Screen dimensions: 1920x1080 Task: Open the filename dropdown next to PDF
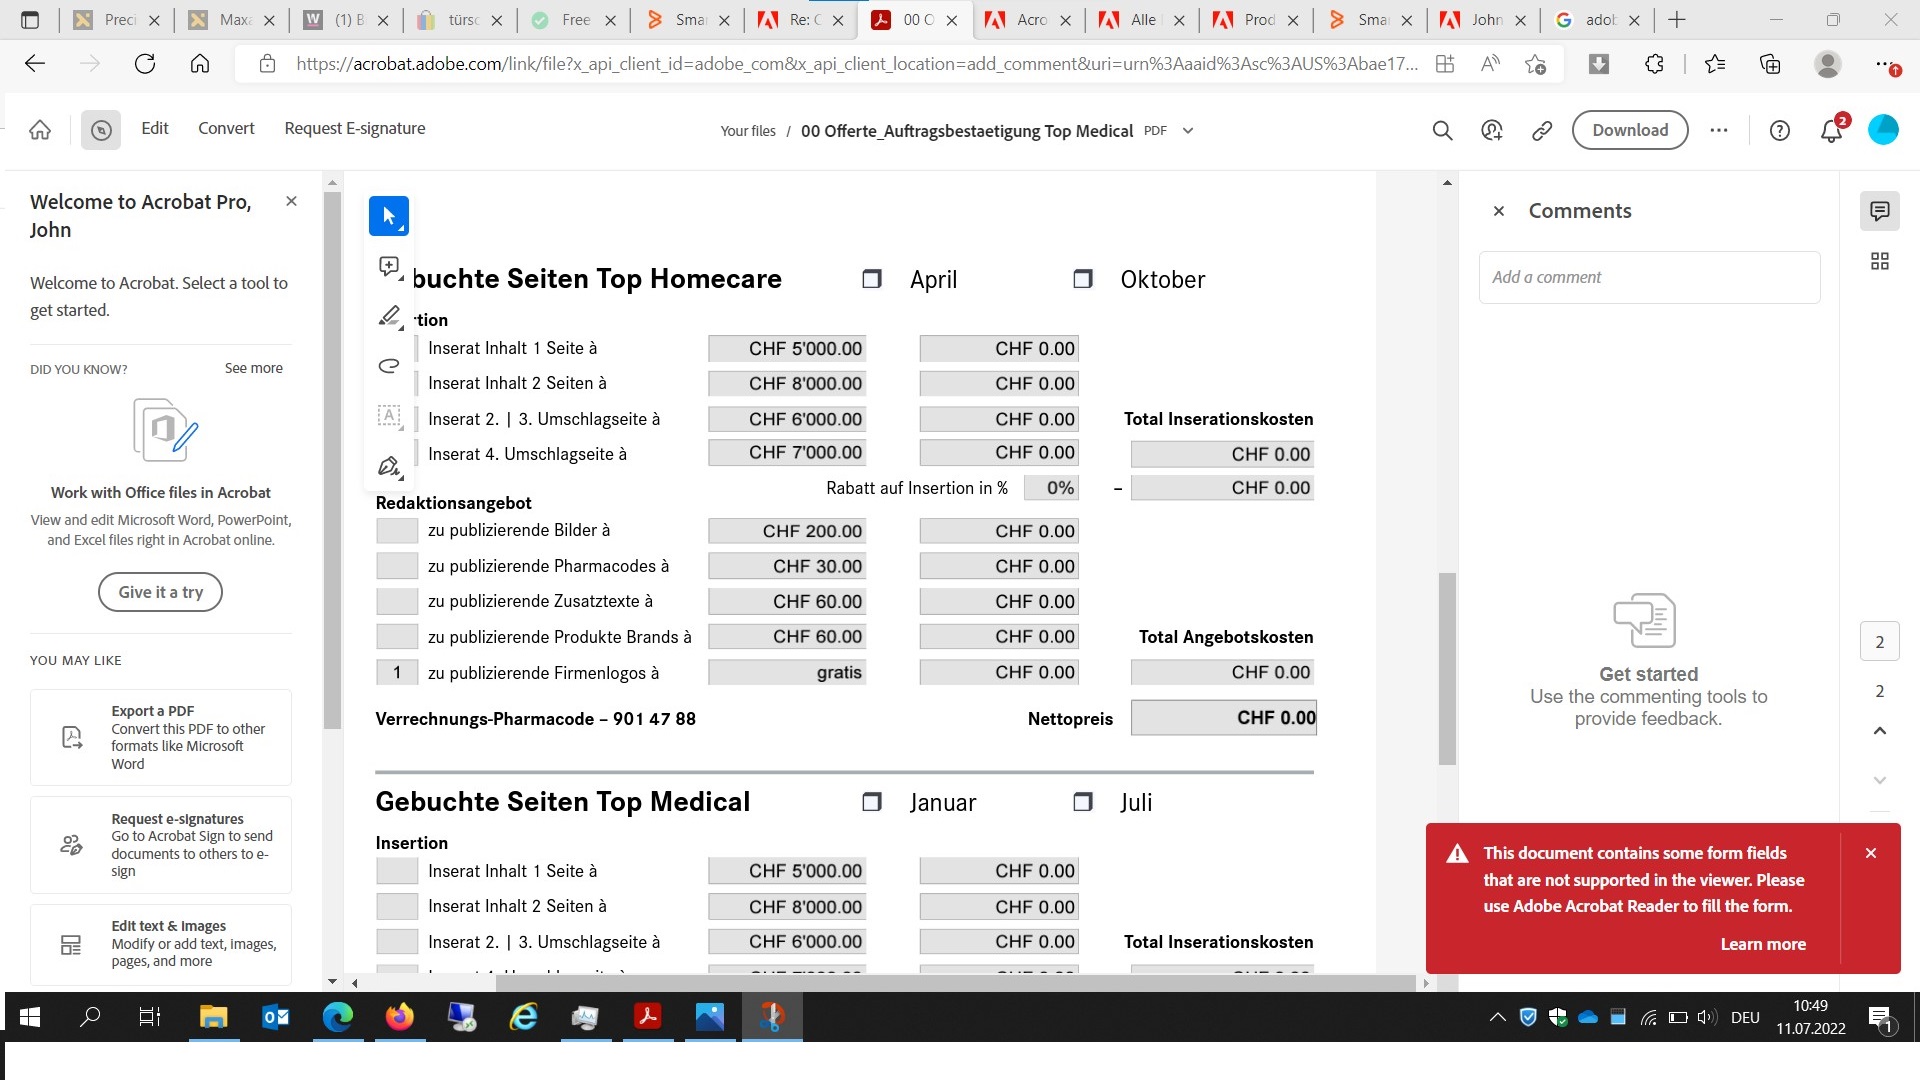[1187, 130]
